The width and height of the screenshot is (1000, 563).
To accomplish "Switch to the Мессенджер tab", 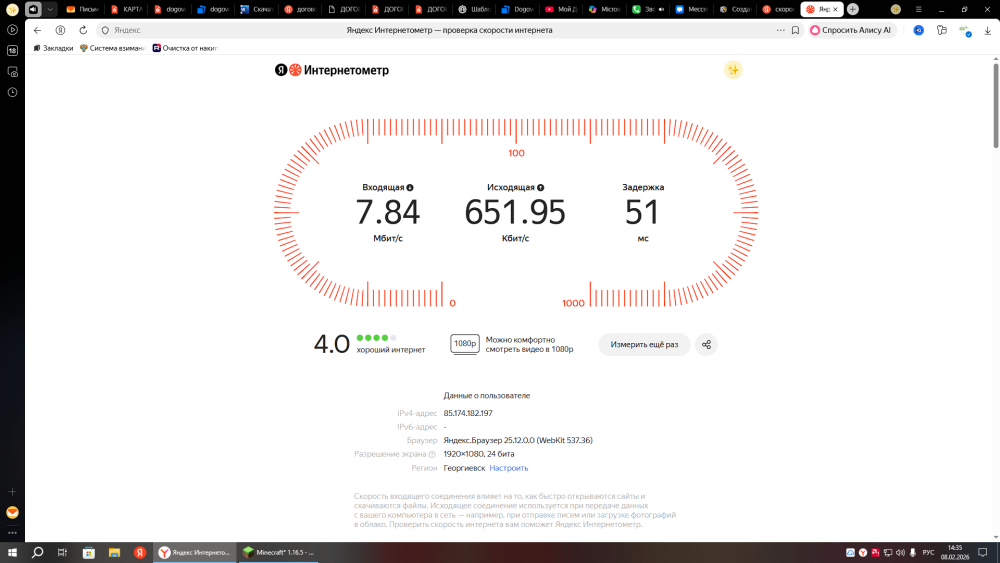I will [x=691, y=9].
